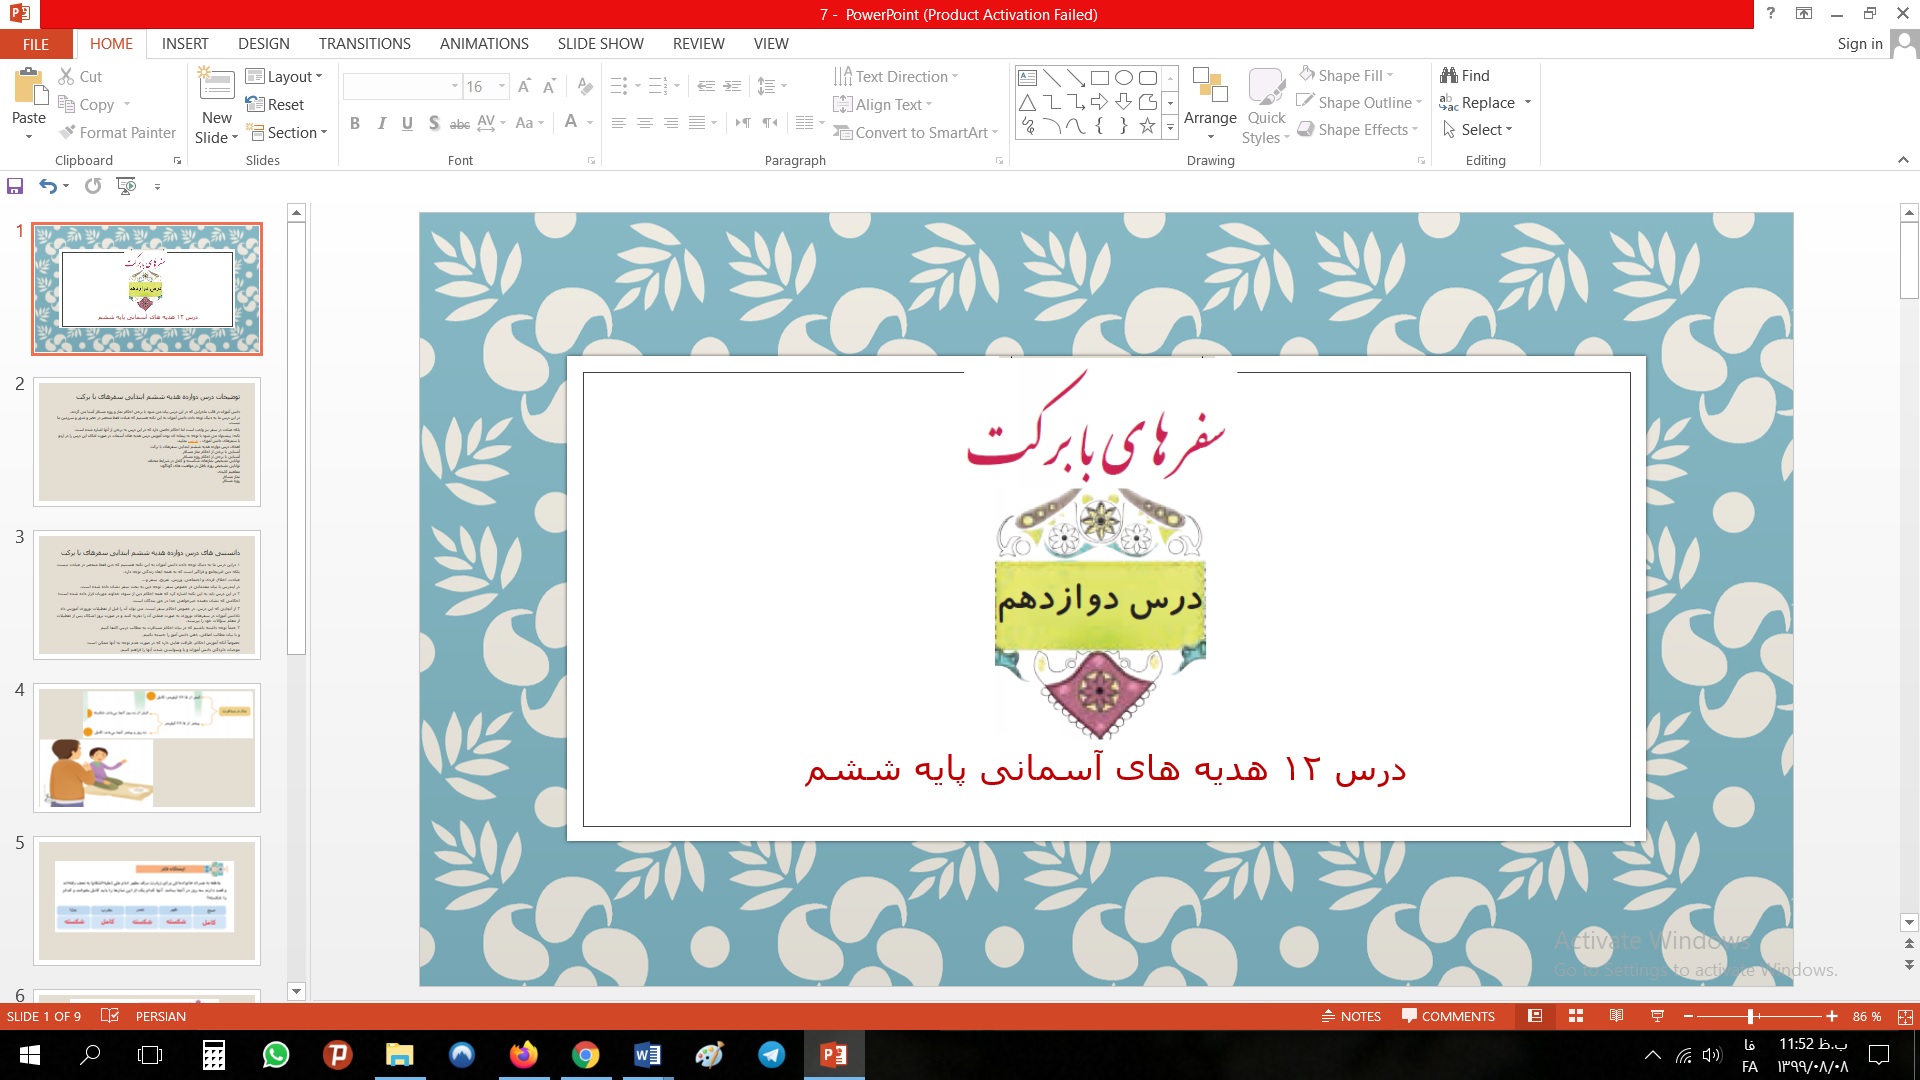Click the Undo arrow icon
The image size is (1920, 1080).
click(x=47, y=186)
